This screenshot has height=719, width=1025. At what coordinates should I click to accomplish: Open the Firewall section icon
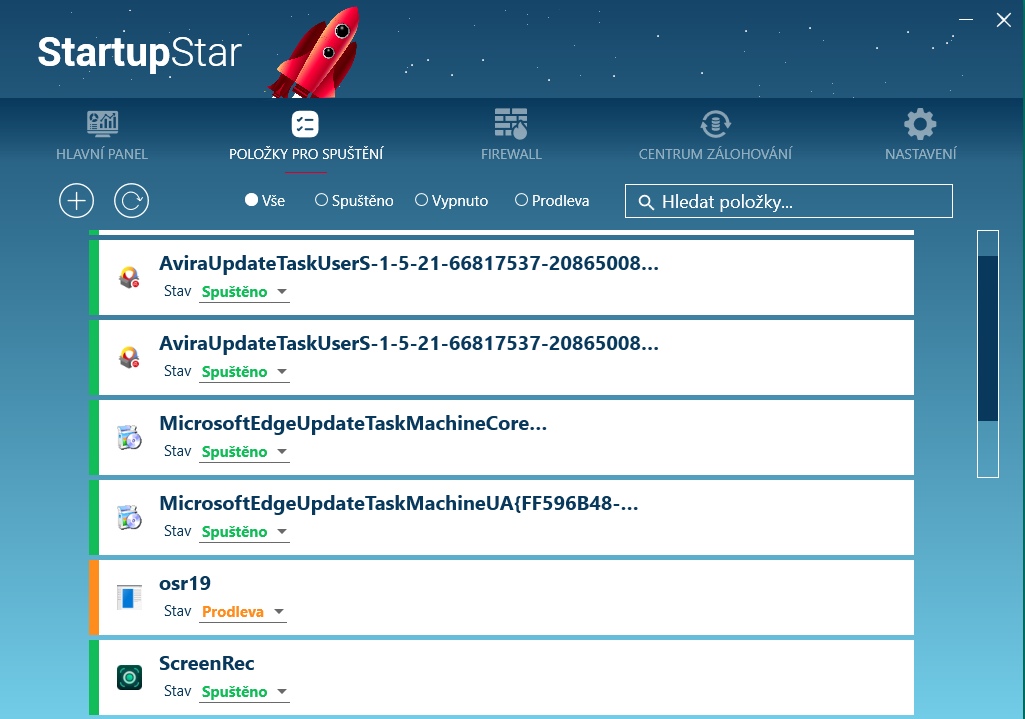tap(511, 125)
